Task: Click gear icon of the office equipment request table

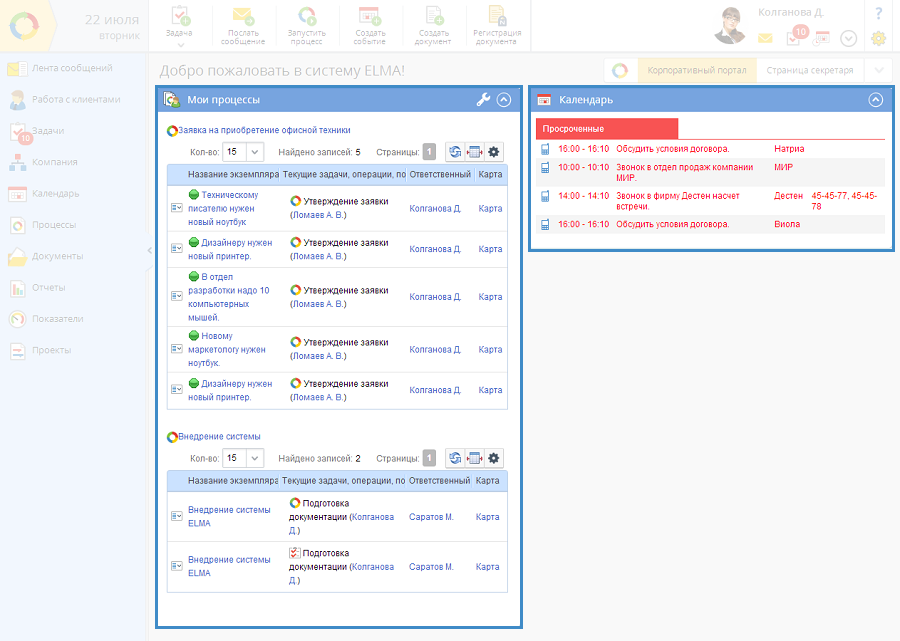Action: click(x=493, y=152)
